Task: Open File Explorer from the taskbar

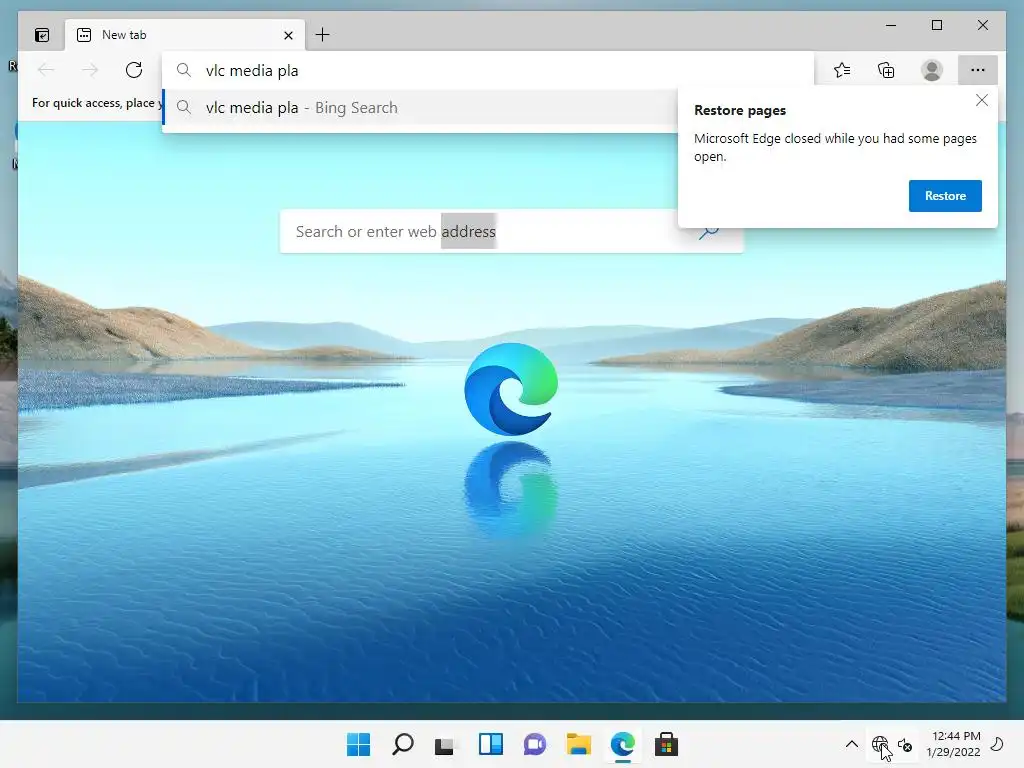Action: (579, 744)
